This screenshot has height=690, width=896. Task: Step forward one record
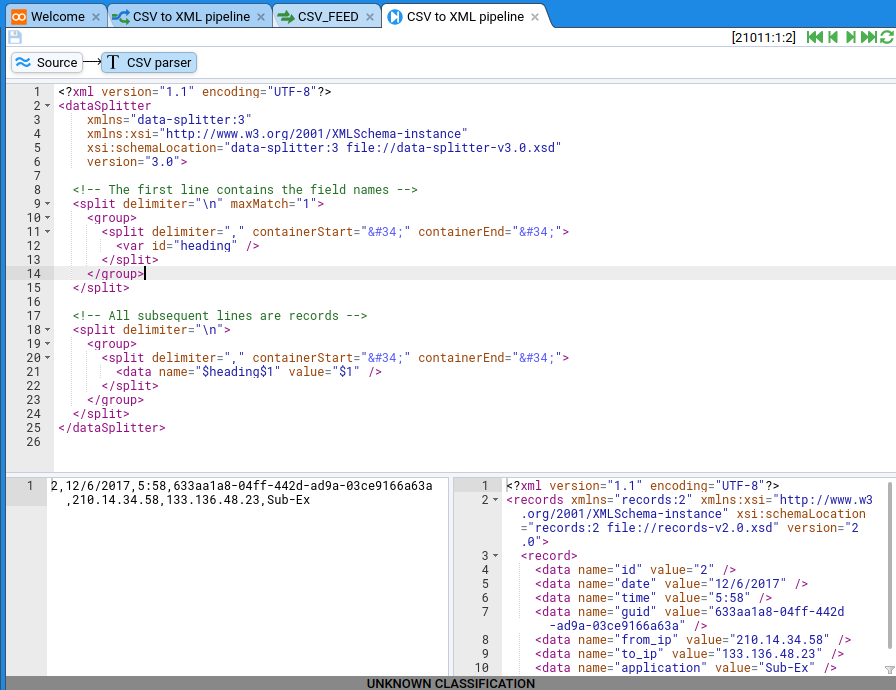[851, 37]
